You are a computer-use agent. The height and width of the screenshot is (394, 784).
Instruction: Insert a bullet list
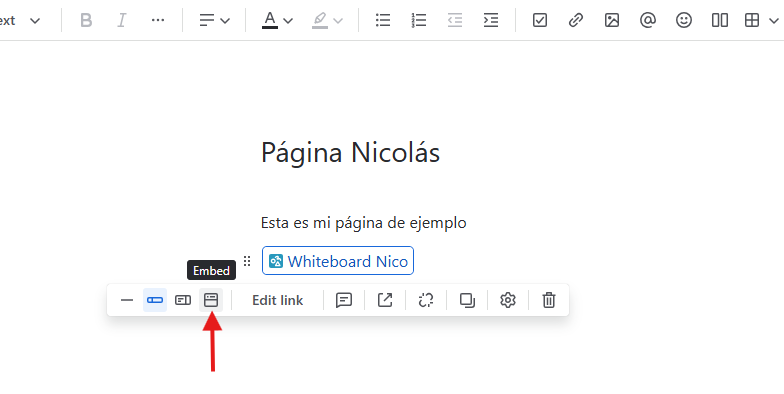point(383,20)
